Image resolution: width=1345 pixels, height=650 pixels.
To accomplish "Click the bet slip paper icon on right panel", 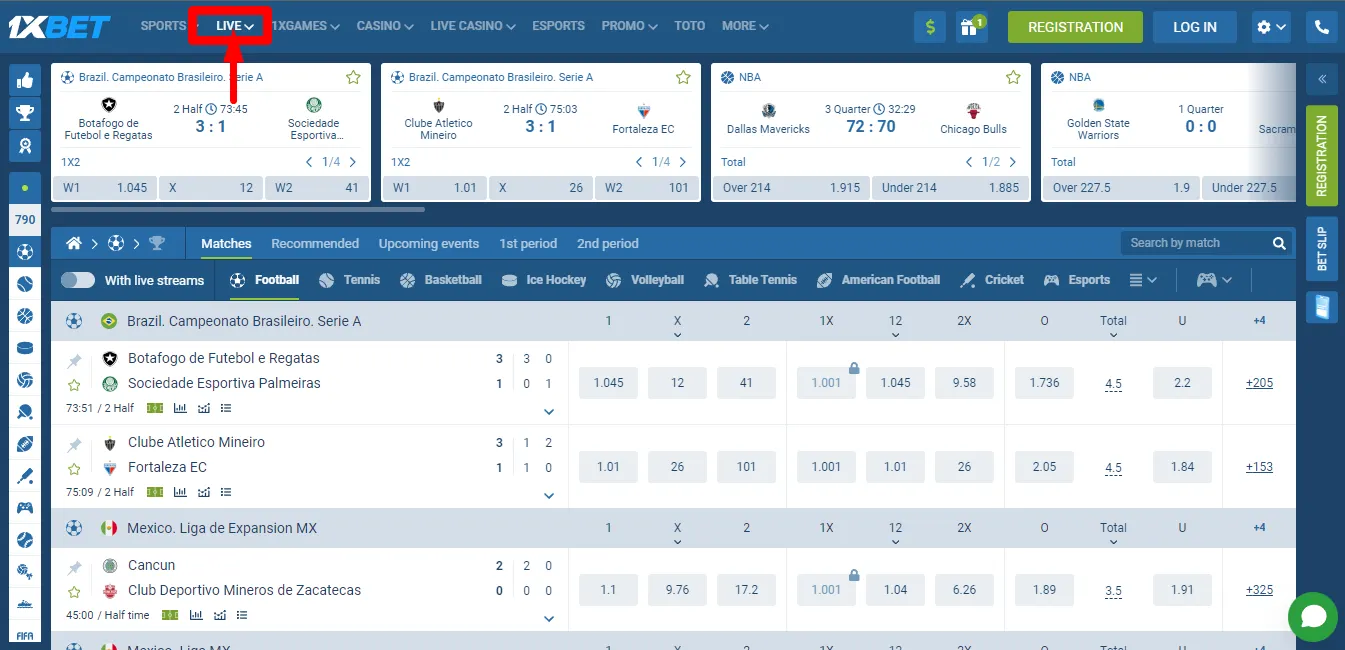I will click(x=1322, y=307).
